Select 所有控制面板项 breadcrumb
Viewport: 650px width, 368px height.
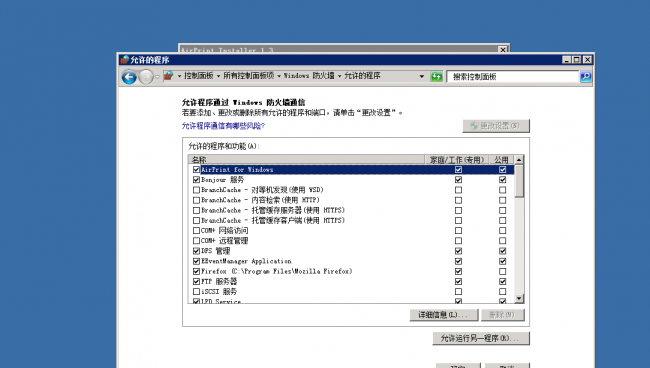tap(249, 76)
